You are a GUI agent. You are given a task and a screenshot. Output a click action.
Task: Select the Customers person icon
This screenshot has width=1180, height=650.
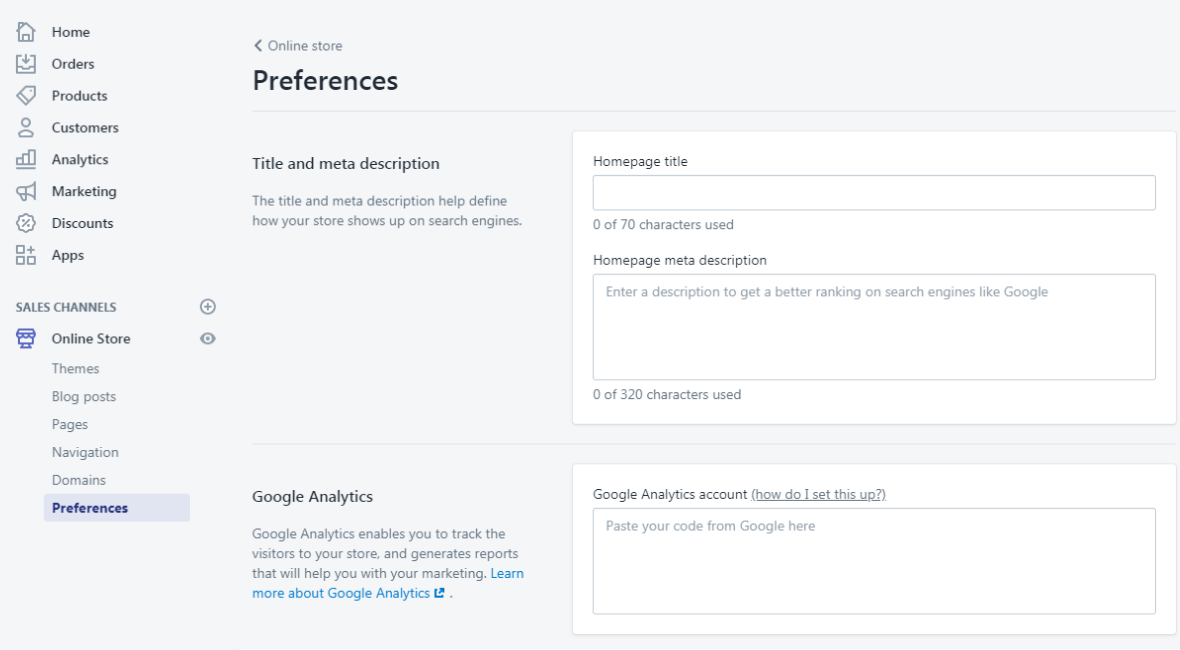coord(26,128)
